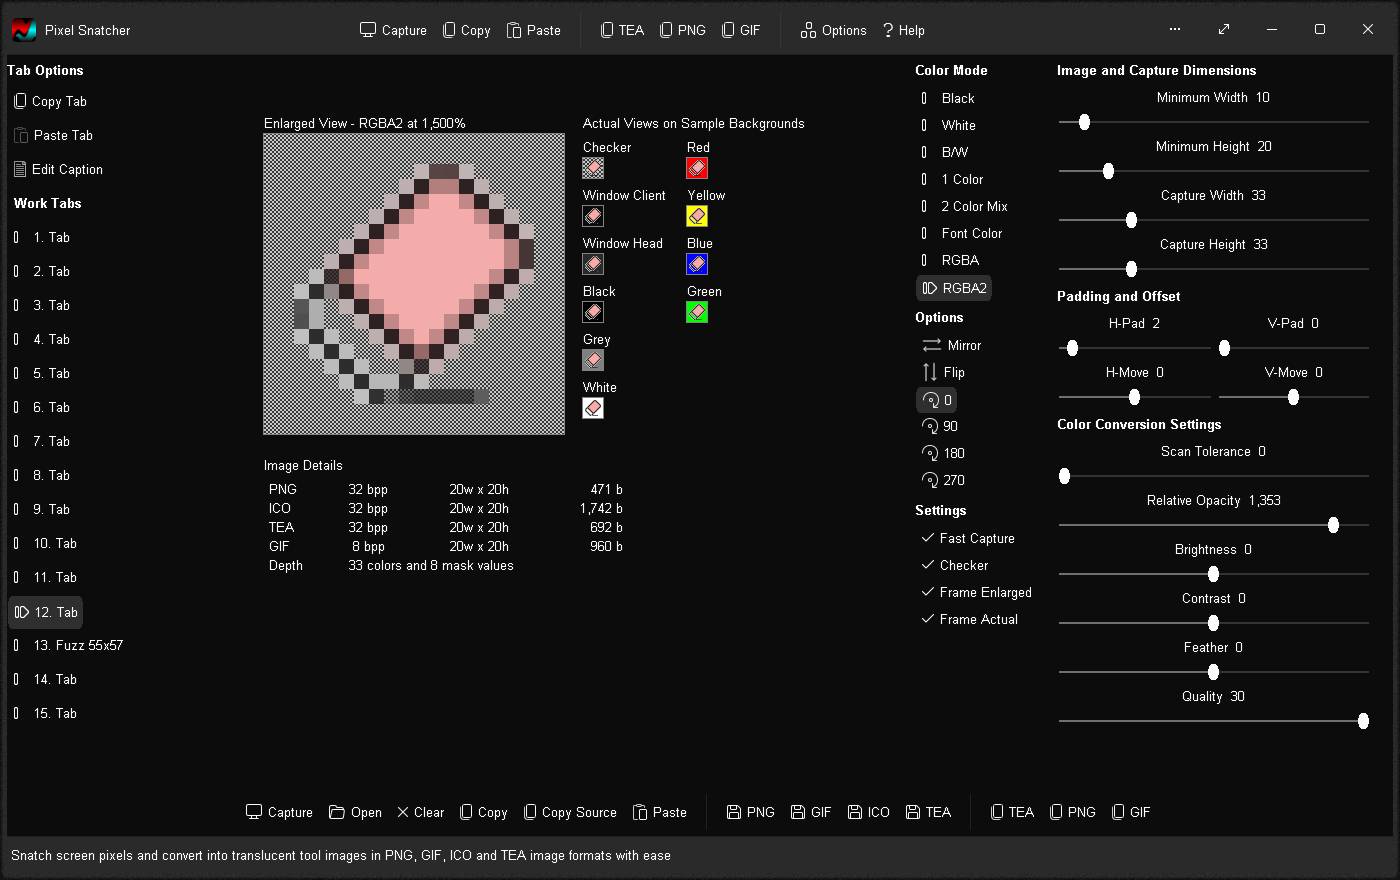Click Edit Caption in Tab Options

(x=66, y=169)
